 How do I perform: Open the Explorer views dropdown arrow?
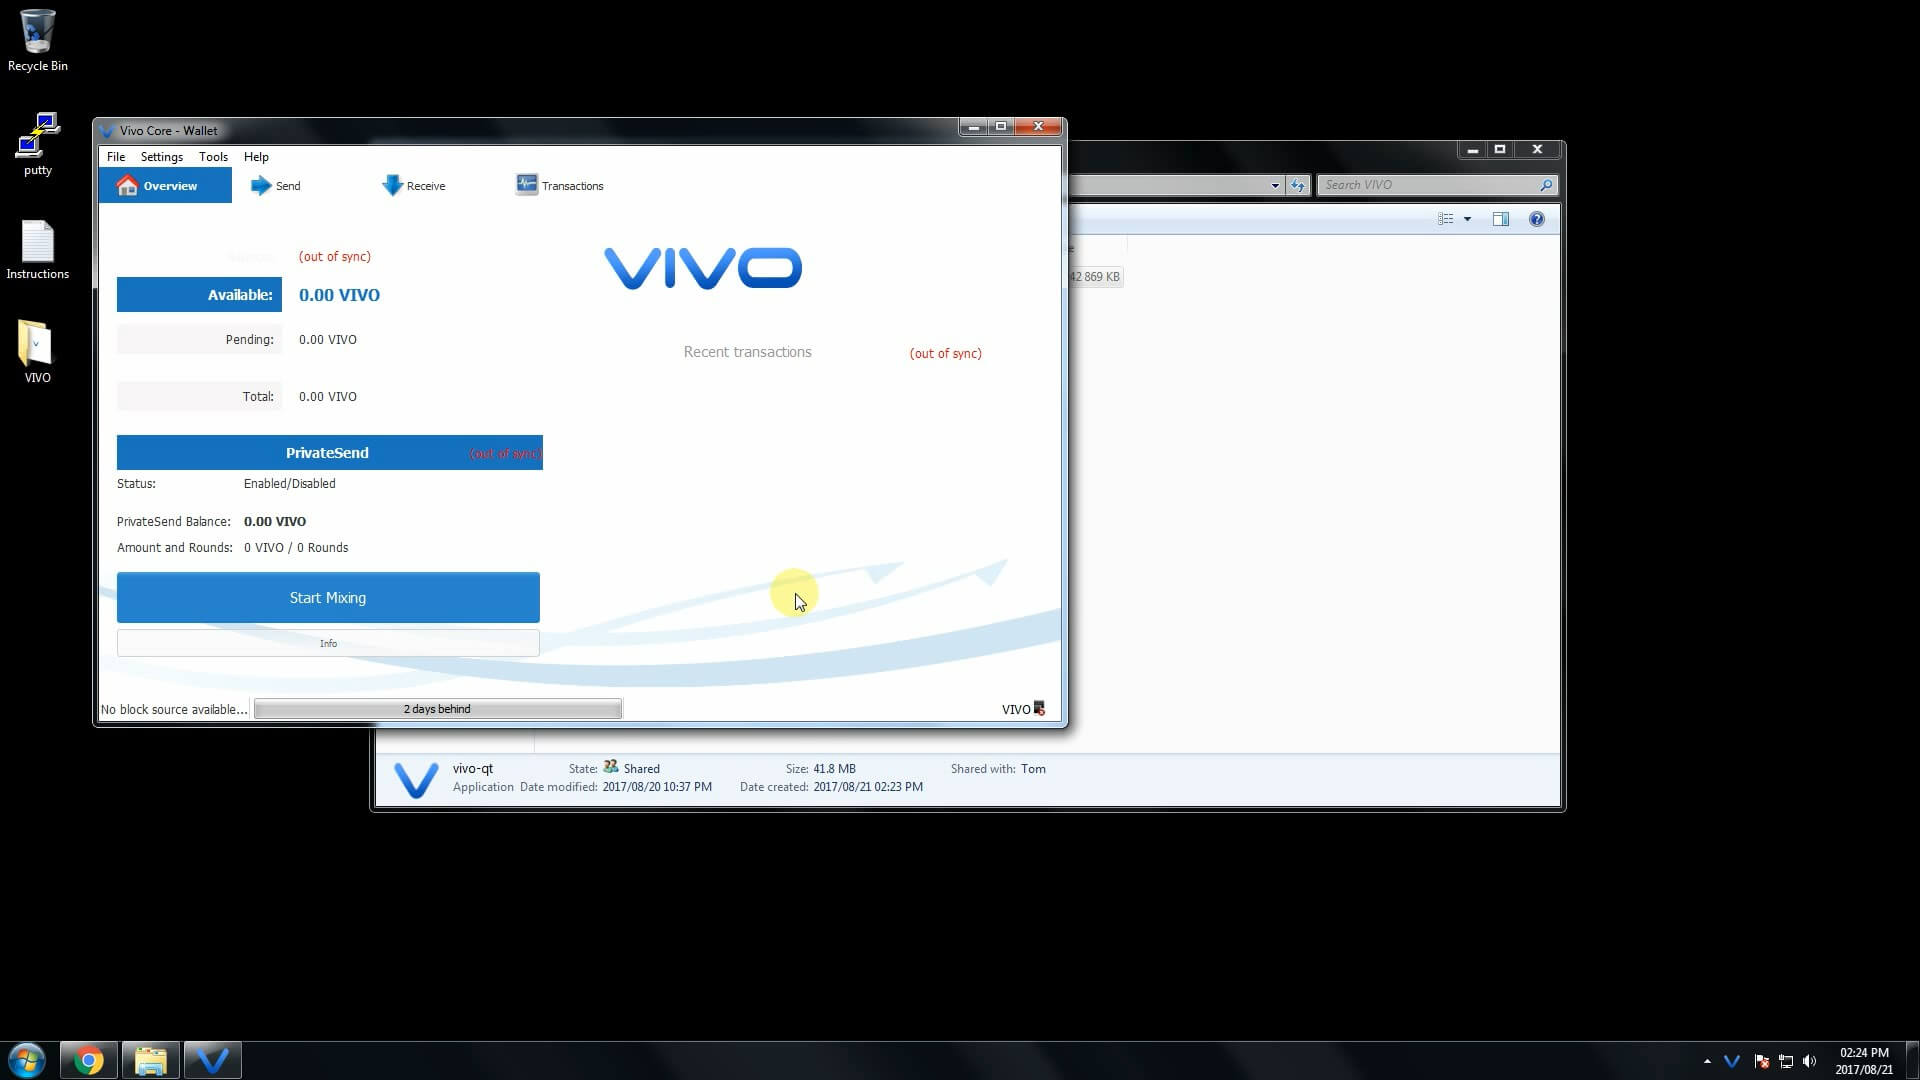1468,218
